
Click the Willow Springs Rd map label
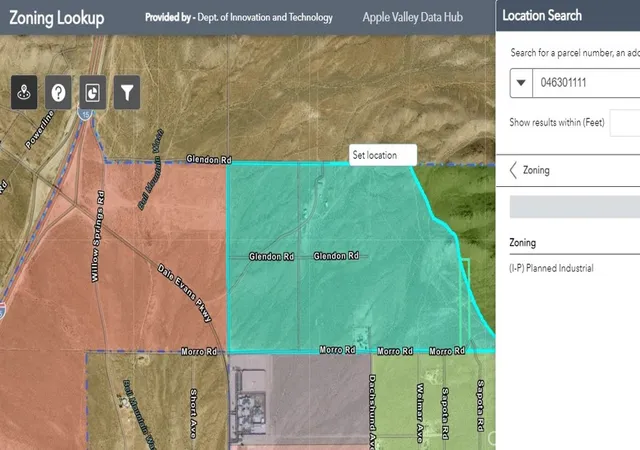point(98,236)
